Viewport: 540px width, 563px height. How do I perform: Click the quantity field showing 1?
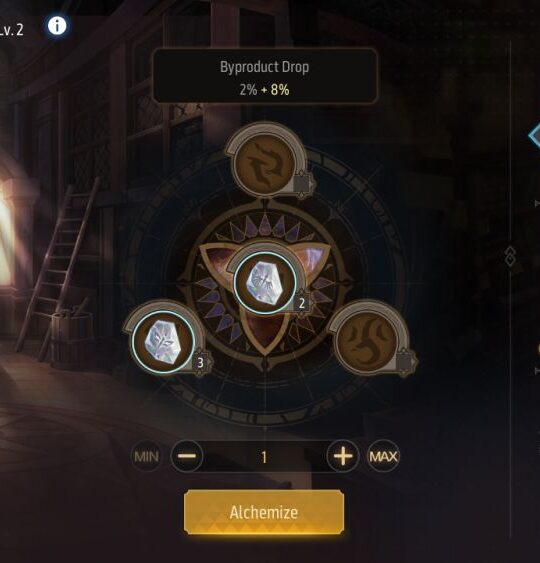[265, 457]
